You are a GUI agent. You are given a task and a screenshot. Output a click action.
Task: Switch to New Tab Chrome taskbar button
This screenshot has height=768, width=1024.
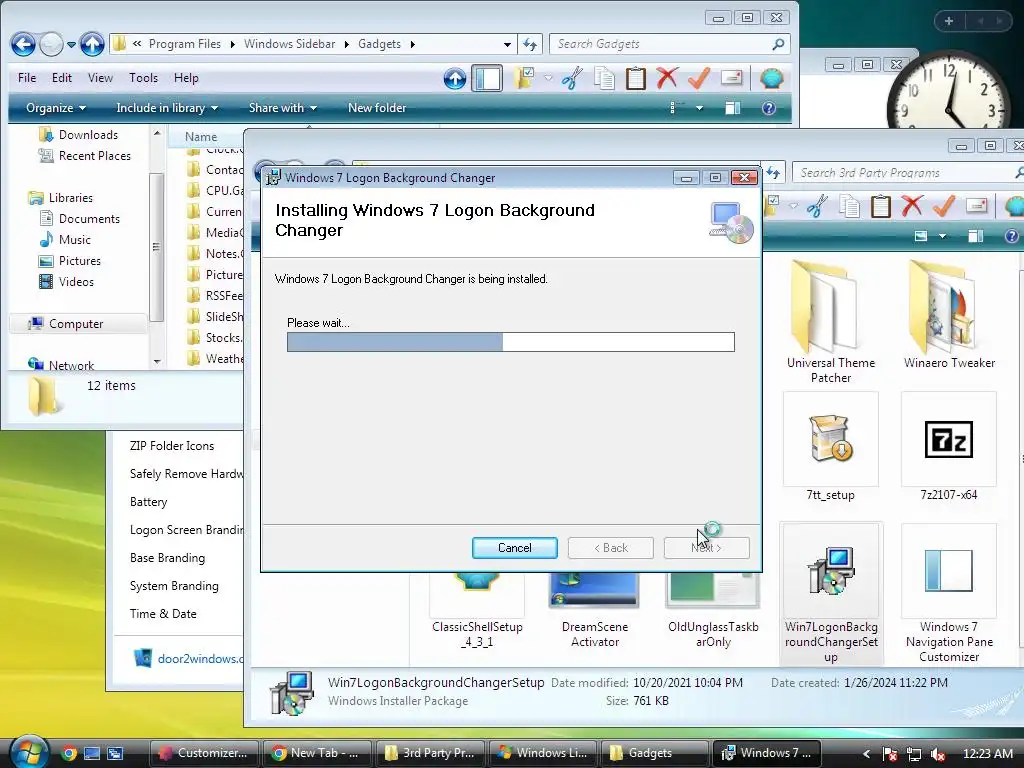point(317,753)
